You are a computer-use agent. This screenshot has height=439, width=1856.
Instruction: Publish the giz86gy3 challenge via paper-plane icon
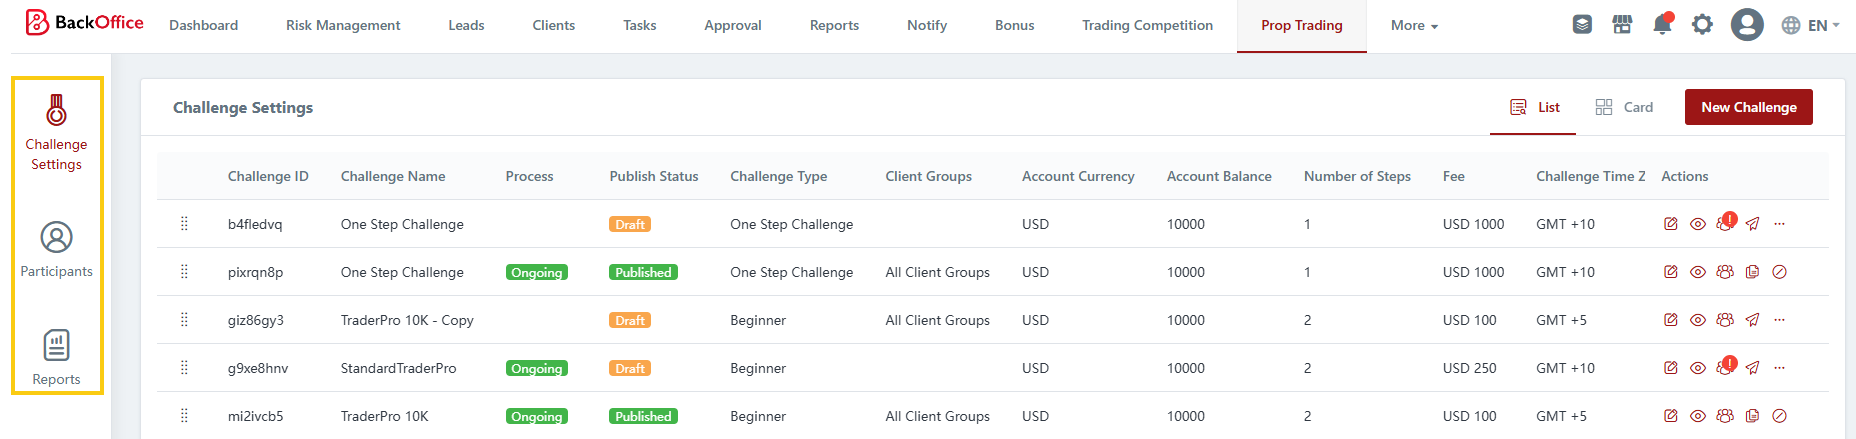click(x=1752, y=320)
